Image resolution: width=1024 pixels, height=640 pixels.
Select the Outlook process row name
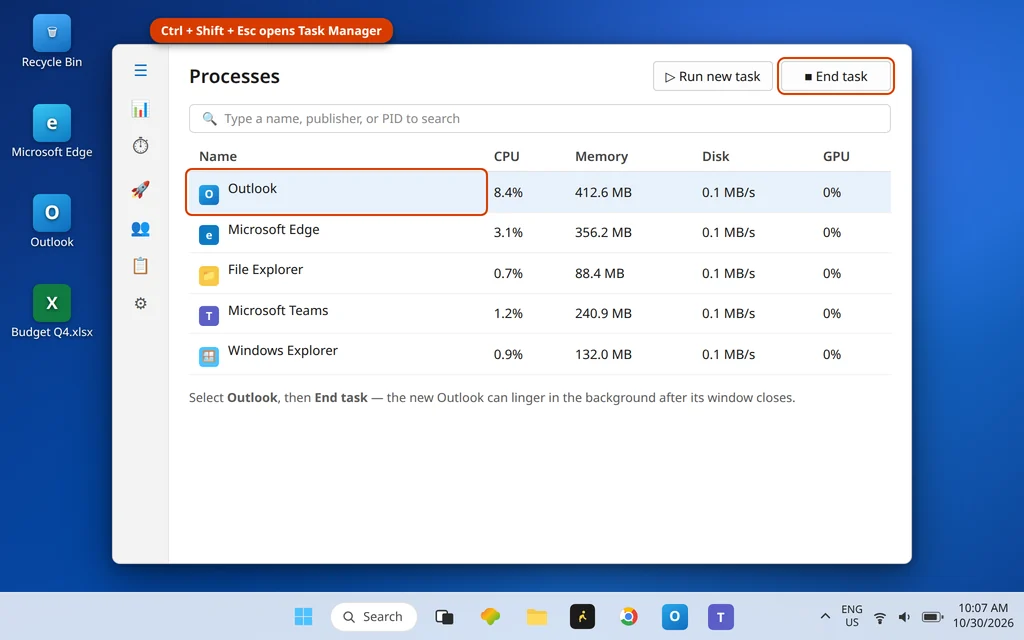pos(252,188)
